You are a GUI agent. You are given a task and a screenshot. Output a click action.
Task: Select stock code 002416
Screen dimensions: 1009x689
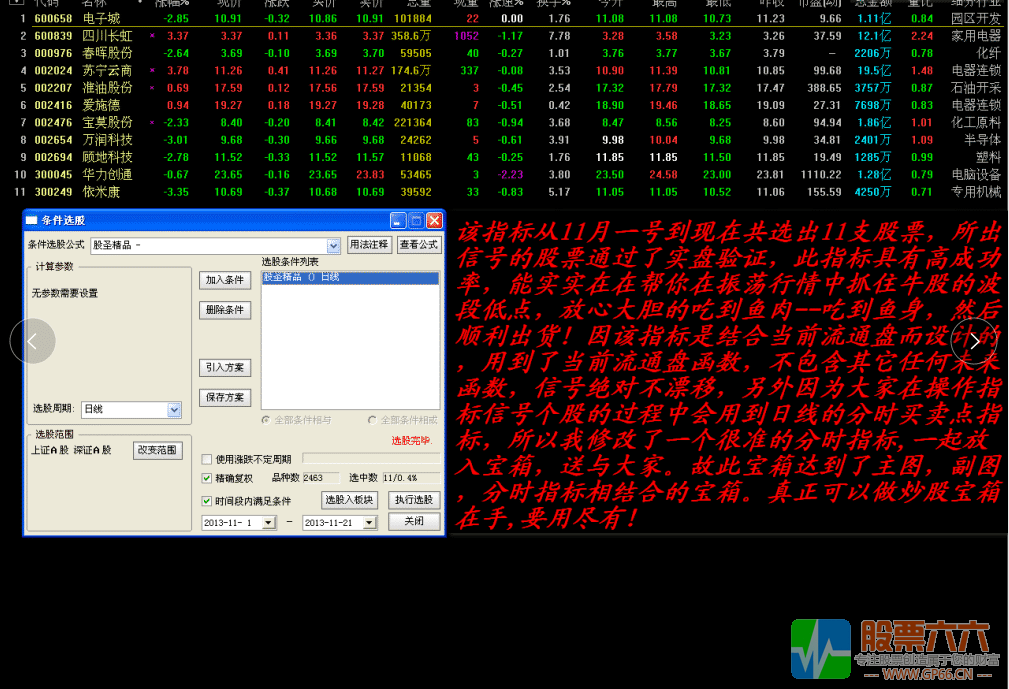tap(53, 106)
